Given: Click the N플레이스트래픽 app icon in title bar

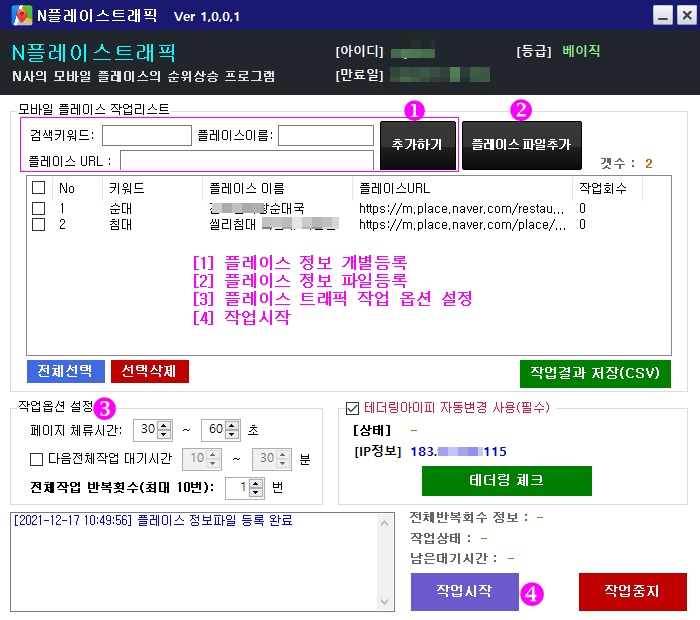Looking at the screenshot, I should [21, 16].
